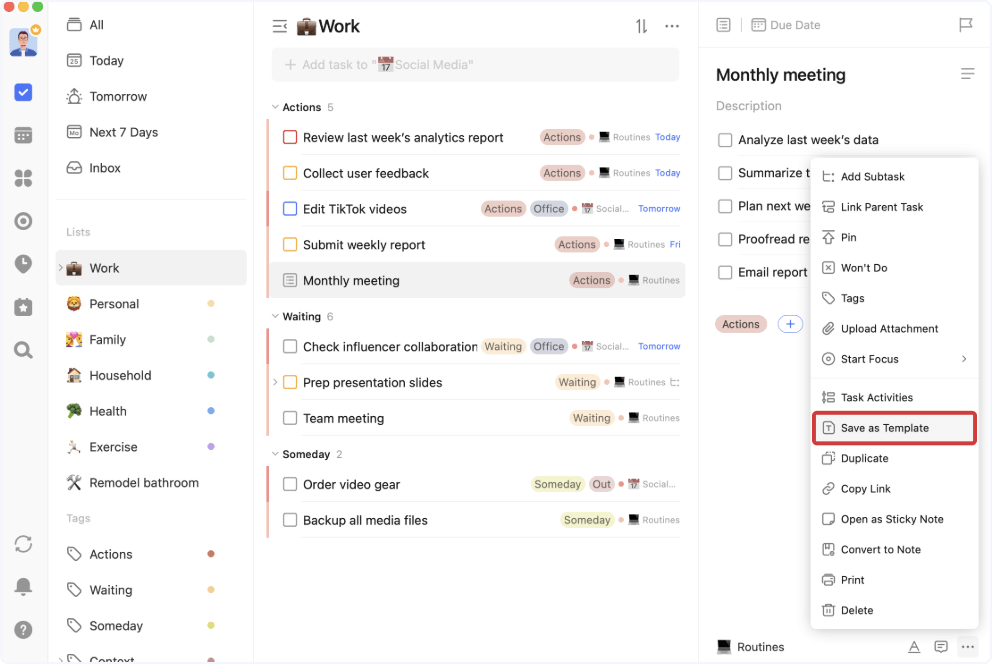Open the Inbox smart list

[x=104, y=168]
